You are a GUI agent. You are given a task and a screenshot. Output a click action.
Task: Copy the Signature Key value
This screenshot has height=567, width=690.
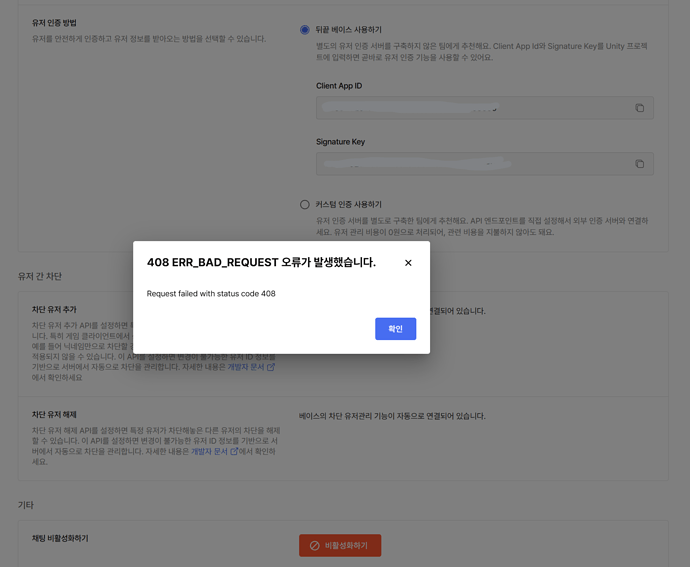pyautogui.click(x=640, y=164)
